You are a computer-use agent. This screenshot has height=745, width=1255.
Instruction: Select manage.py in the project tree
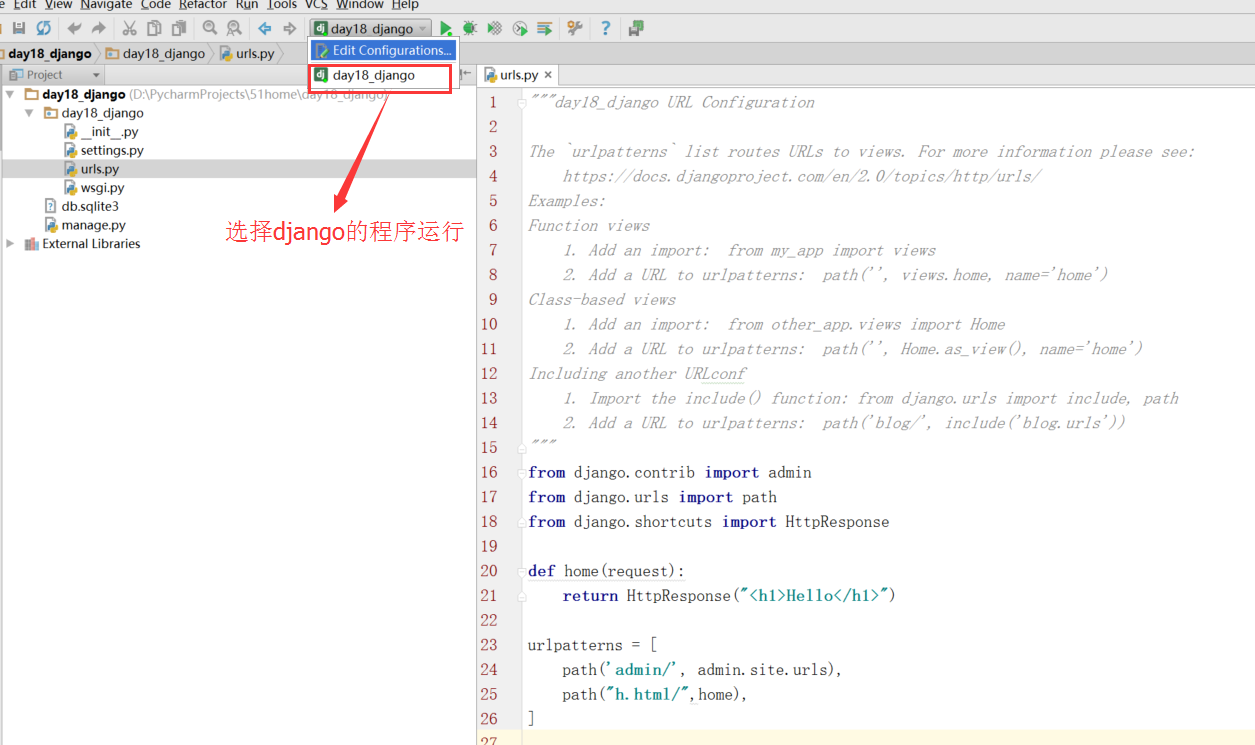pyautogui.click(x=85, y=225)
